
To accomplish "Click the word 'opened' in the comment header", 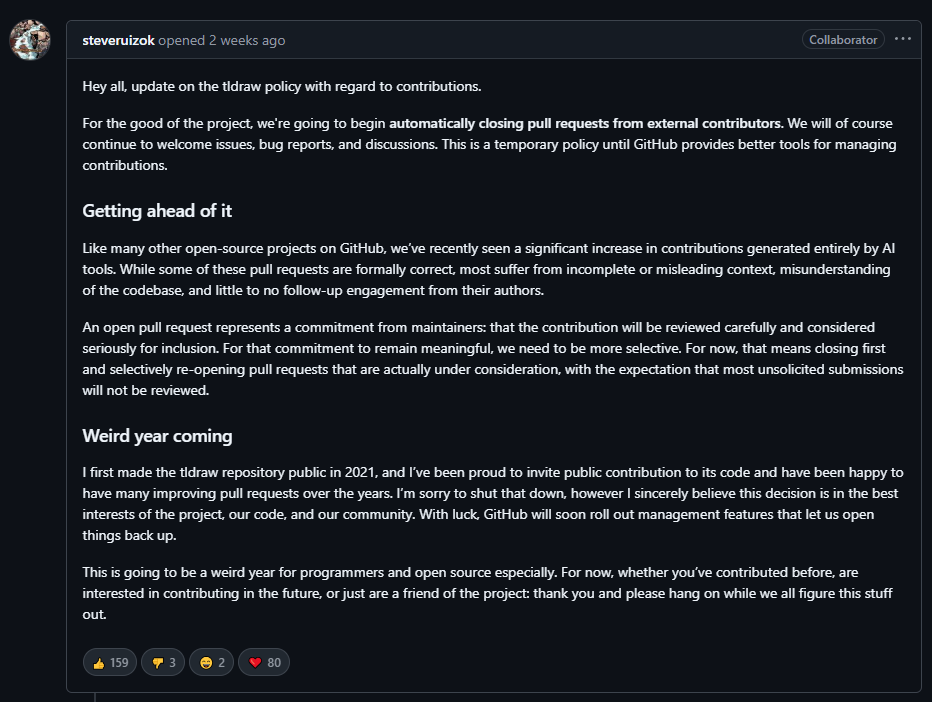I will tap(180, 40).
